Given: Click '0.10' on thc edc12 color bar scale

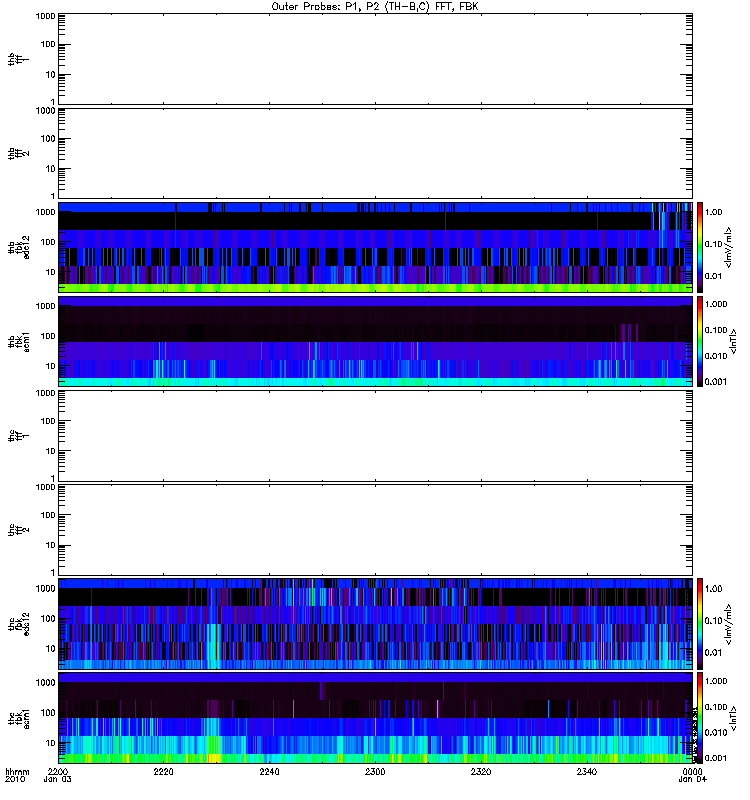Looking at the screenshot, I should click(713, 621).
